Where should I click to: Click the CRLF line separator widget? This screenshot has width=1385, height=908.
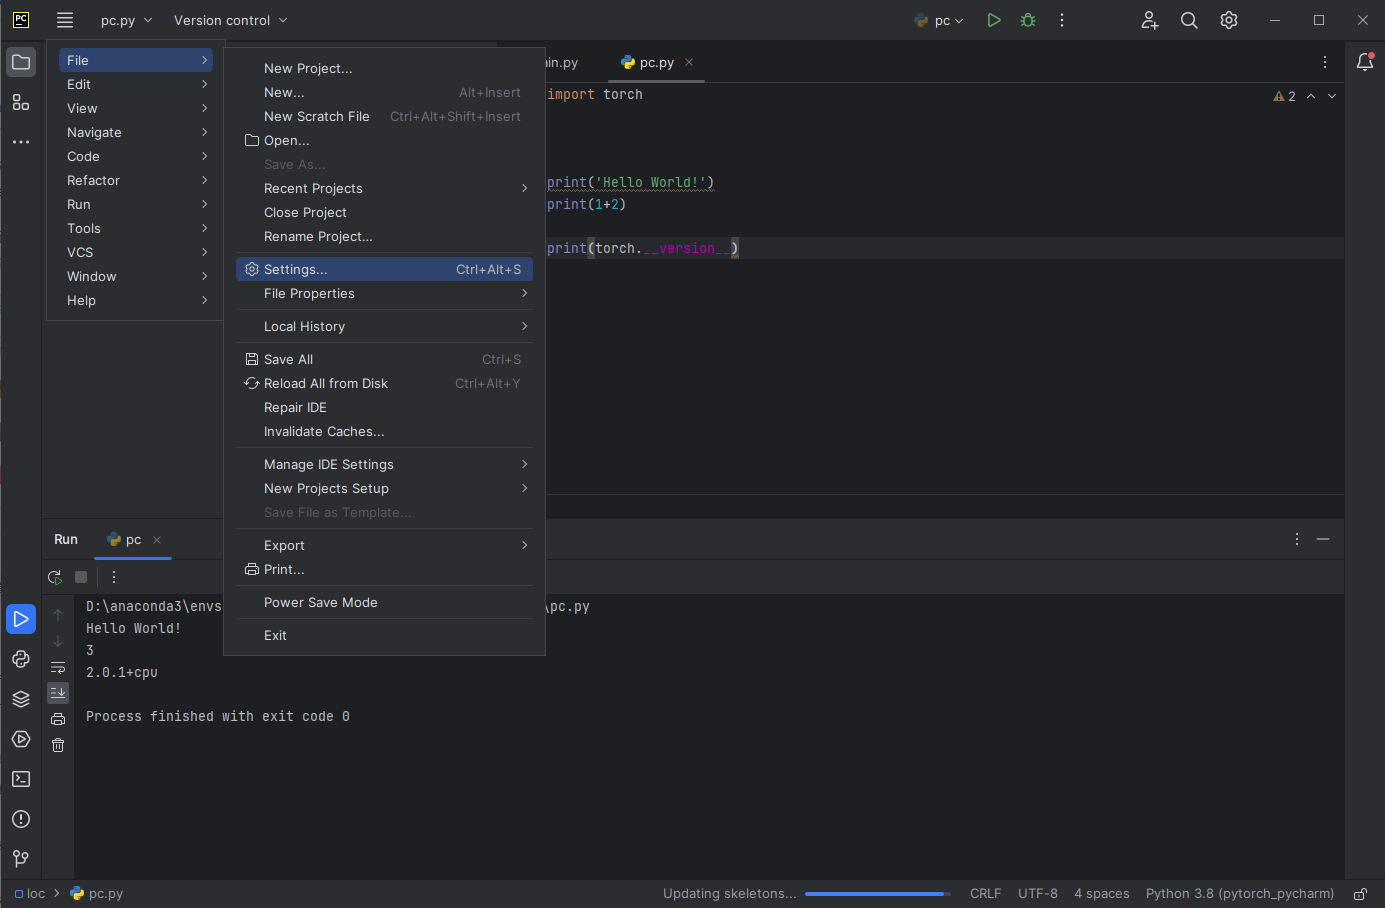click(985, 894)
